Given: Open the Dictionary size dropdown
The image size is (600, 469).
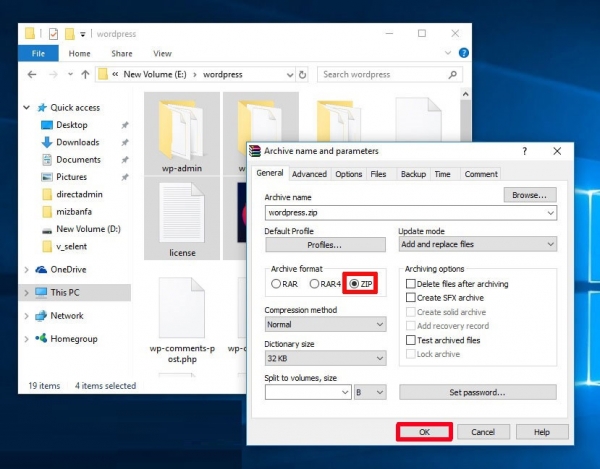Looking at the screenshot, I should click(x=325, y=358).
